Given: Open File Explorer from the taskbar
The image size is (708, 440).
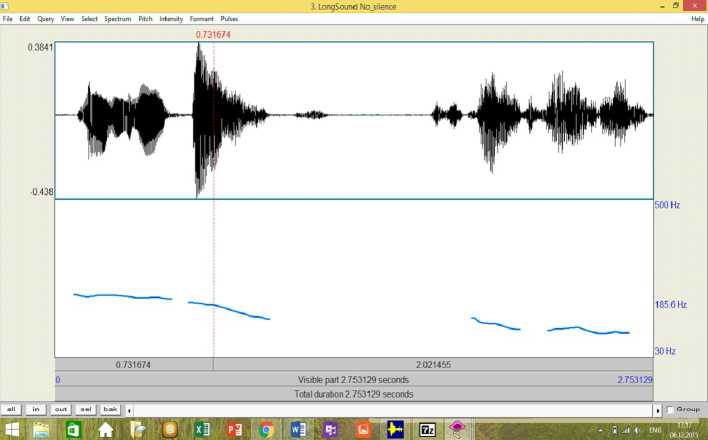Looking at the screenshot, I should [41, 430].
